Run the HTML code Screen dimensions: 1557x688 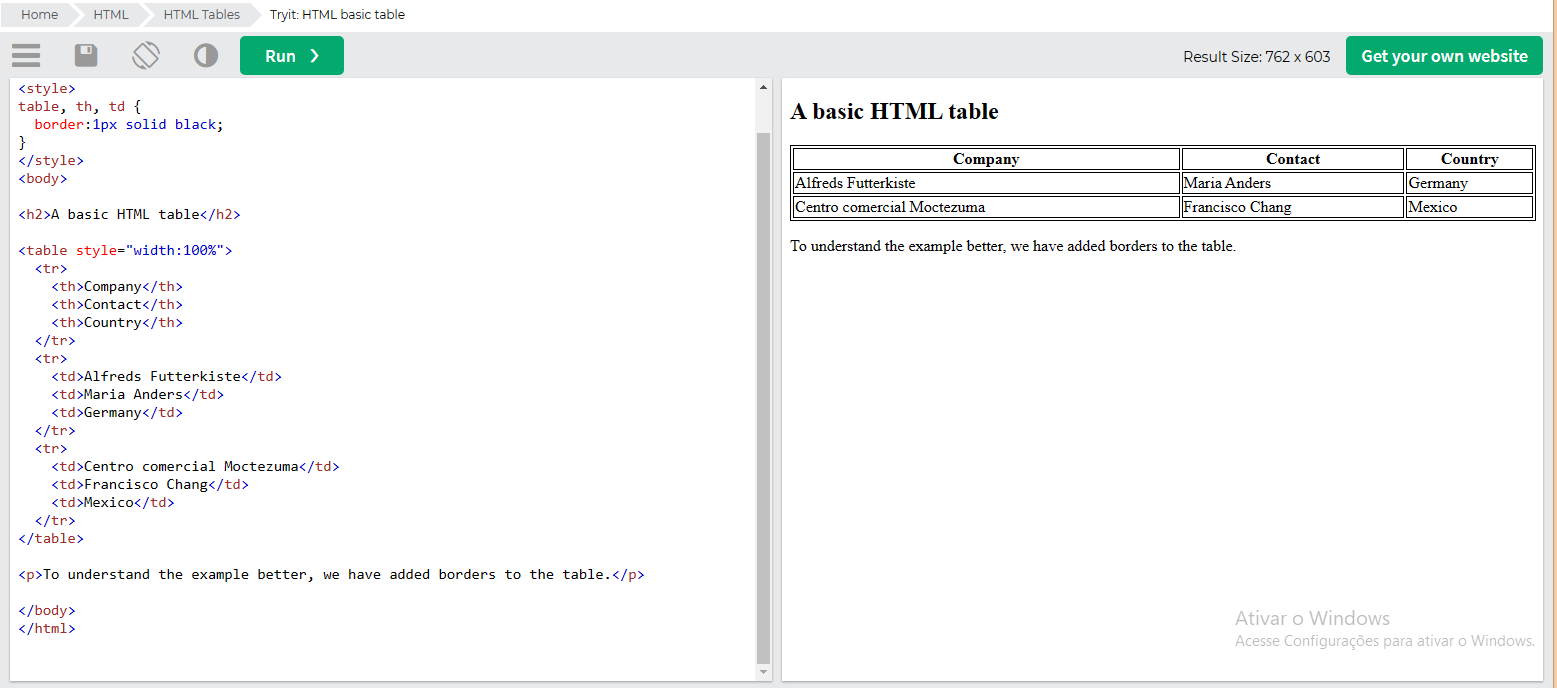(283, 55)
